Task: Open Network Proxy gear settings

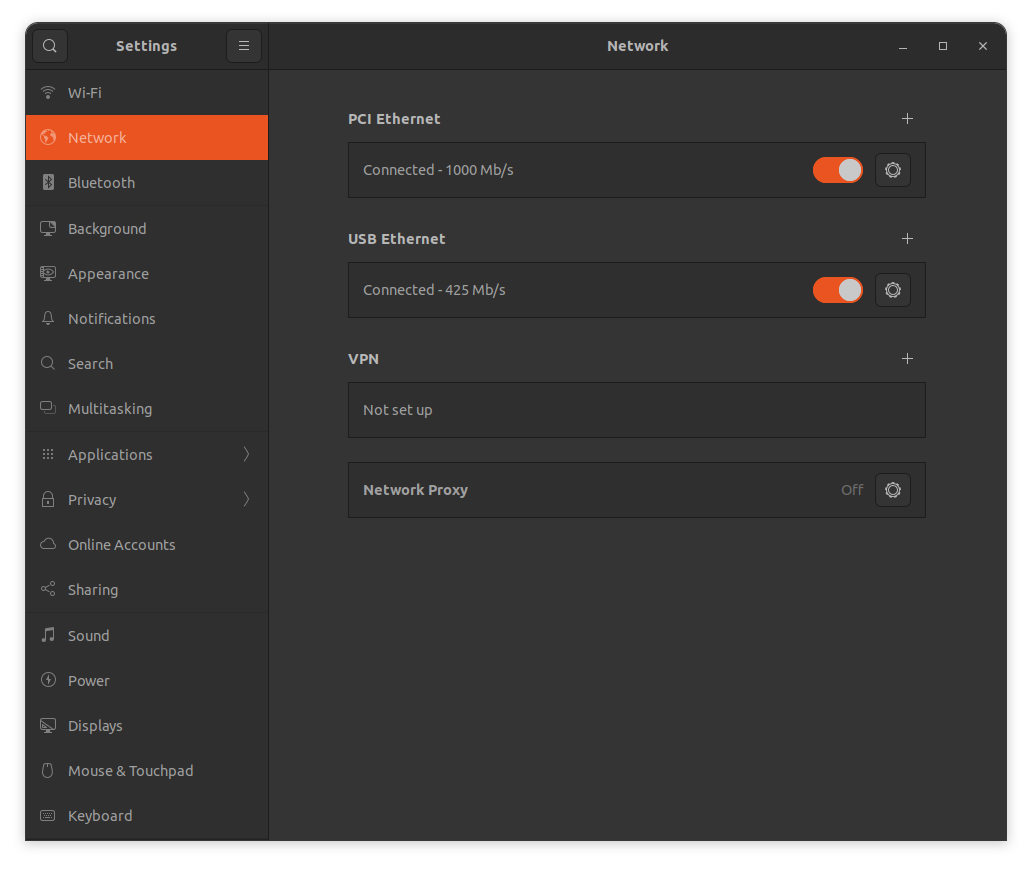Action: 893,490
